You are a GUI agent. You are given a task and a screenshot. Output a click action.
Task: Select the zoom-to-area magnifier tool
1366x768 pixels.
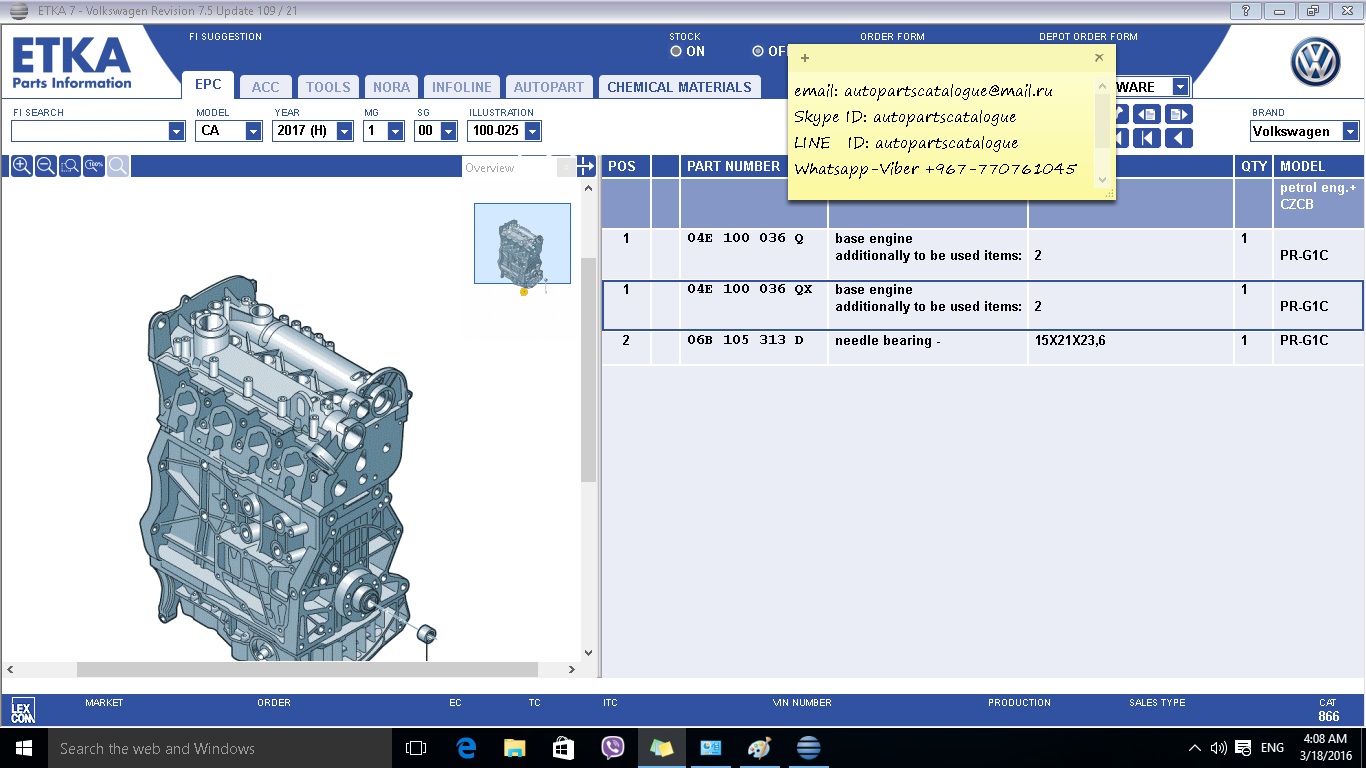[69, 166]
